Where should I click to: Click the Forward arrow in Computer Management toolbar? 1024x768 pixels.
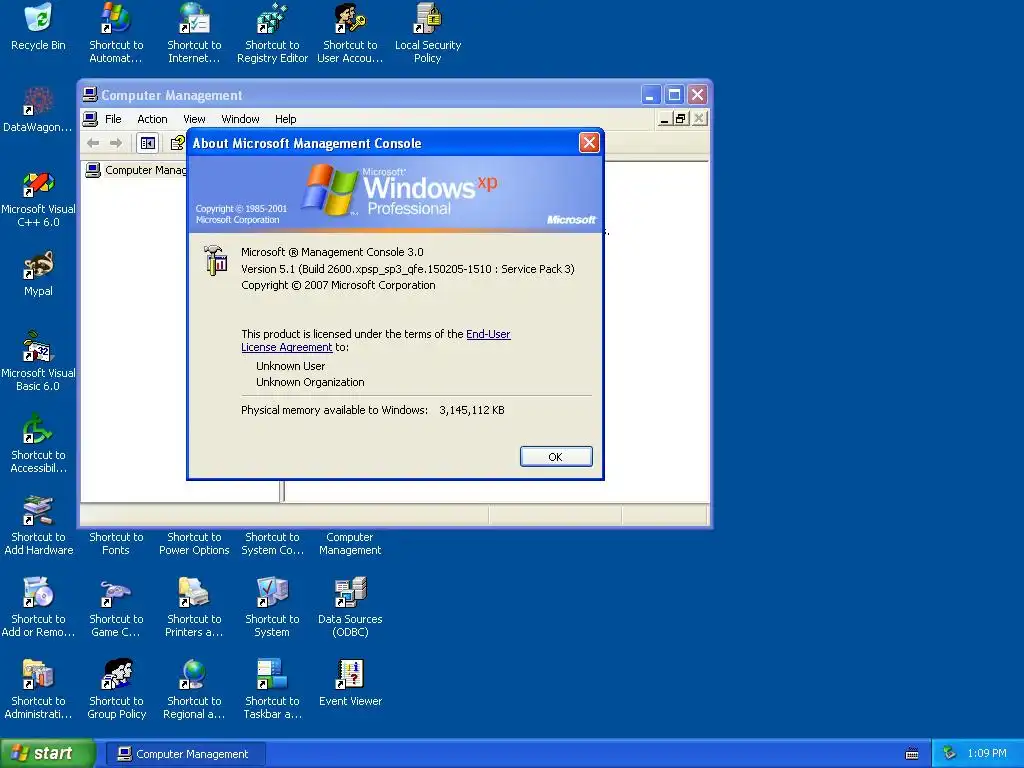(116, 143)
